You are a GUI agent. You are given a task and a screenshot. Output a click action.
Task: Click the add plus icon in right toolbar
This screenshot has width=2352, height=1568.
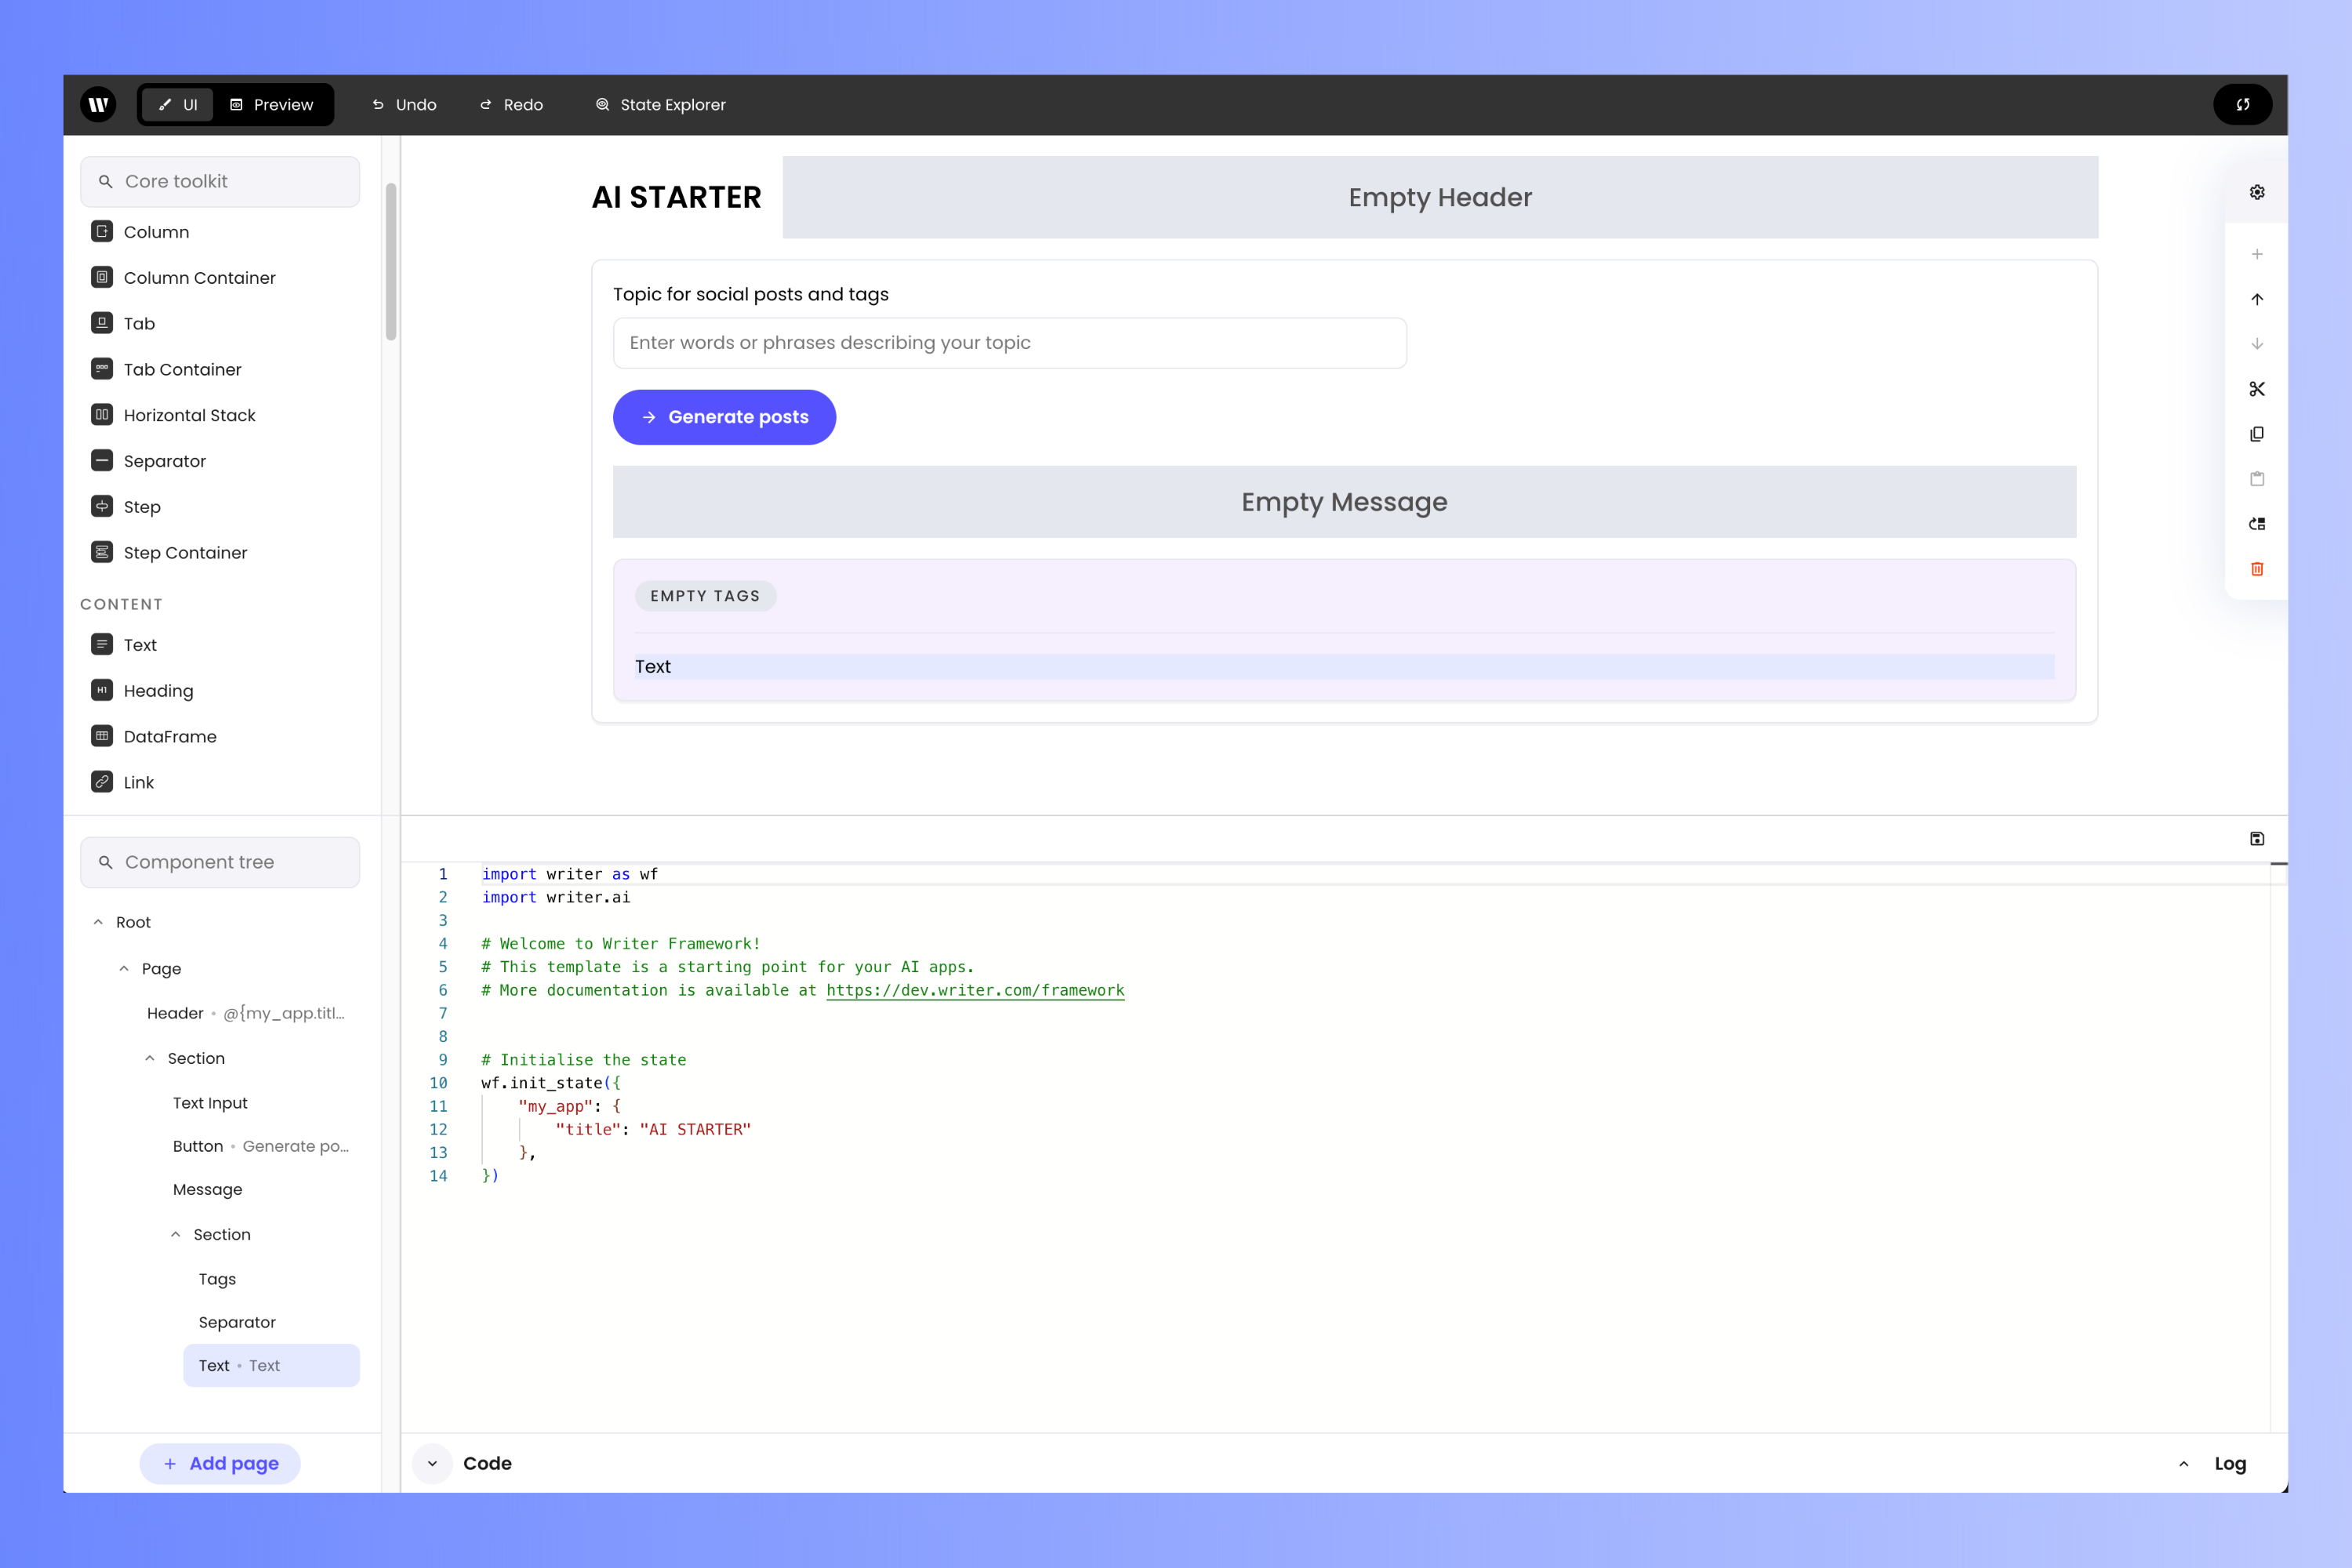[2257, 254]
